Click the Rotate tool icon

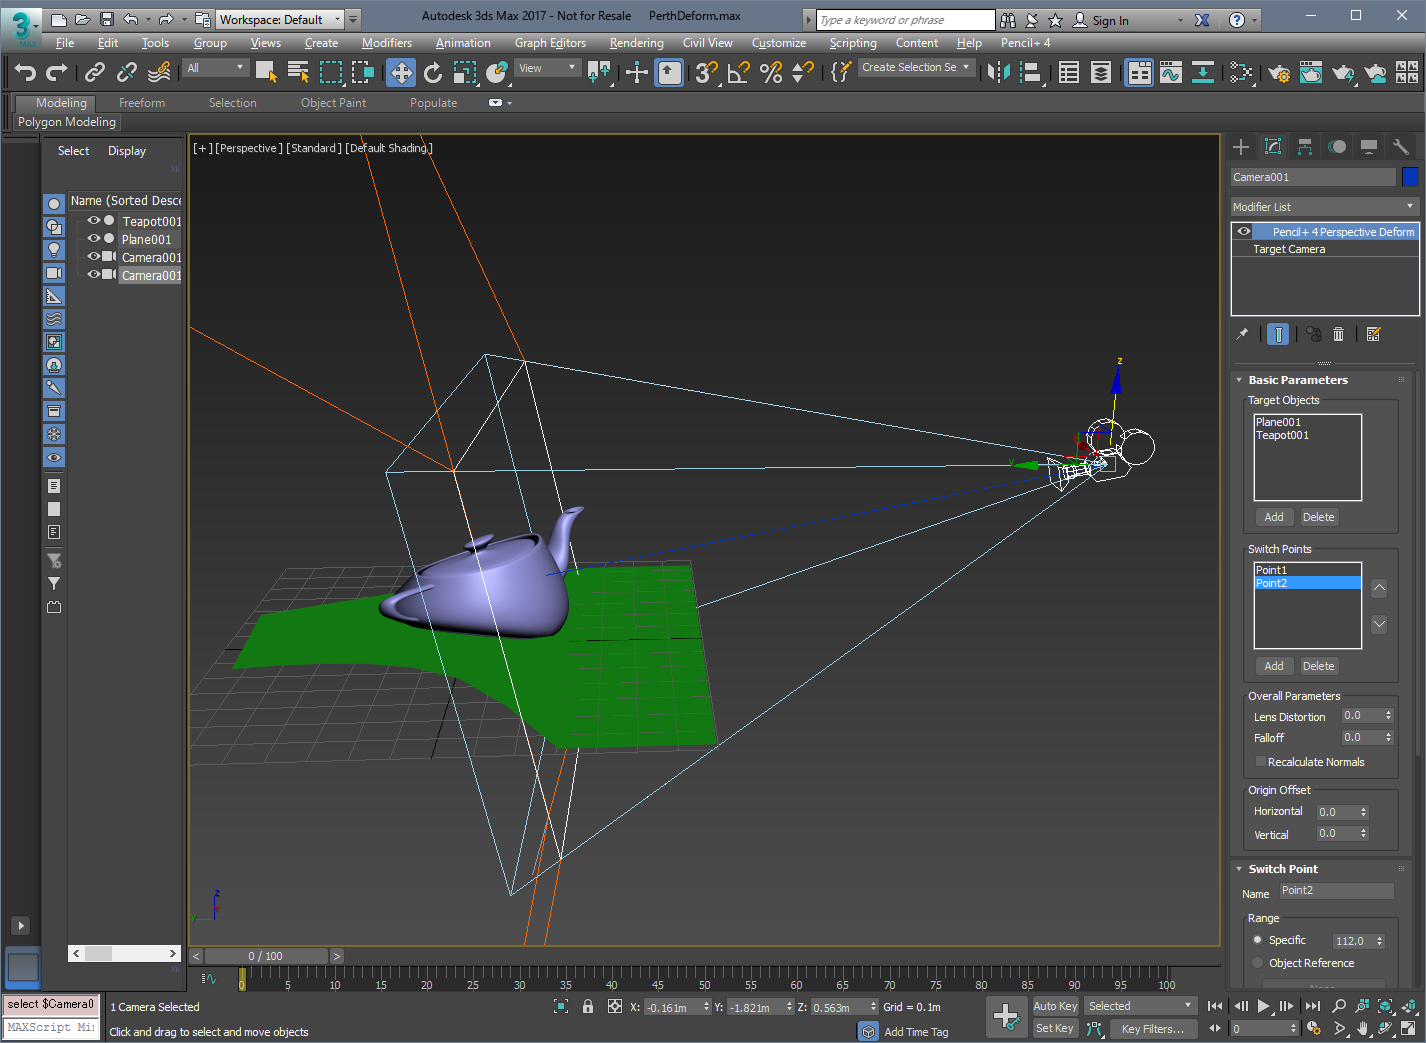pos(432,72)
